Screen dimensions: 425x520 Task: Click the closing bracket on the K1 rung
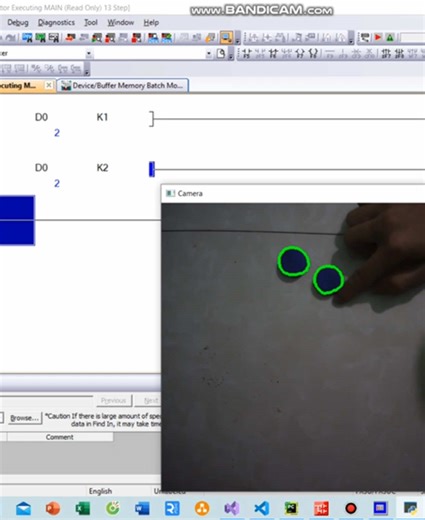pos(152,119)
